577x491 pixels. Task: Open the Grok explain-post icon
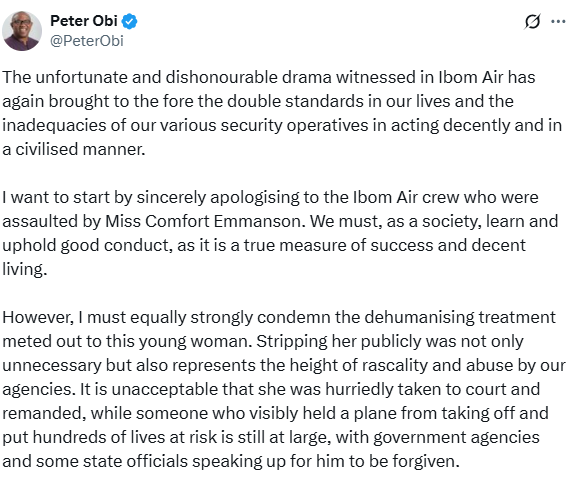pyautogui.click(x=532, y=22)
